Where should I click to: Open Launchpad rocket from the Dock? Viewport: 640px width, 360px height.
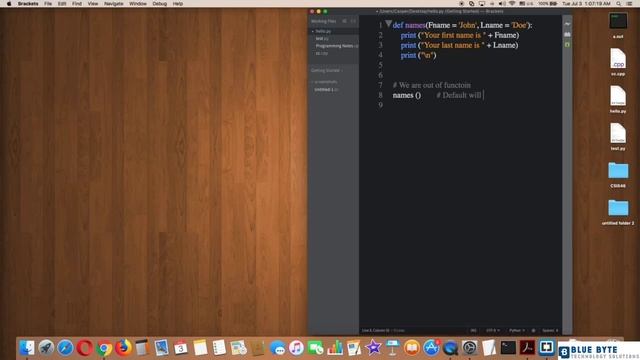(x=46, y=348)
